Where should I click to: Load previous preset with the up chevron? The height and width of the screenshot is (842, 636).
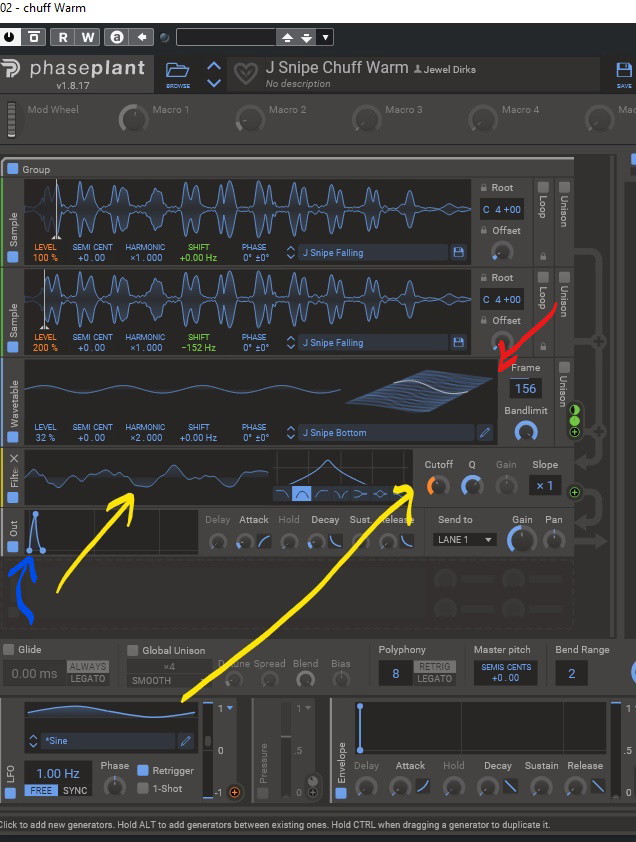pyautogui.click(x=214, y=66)
